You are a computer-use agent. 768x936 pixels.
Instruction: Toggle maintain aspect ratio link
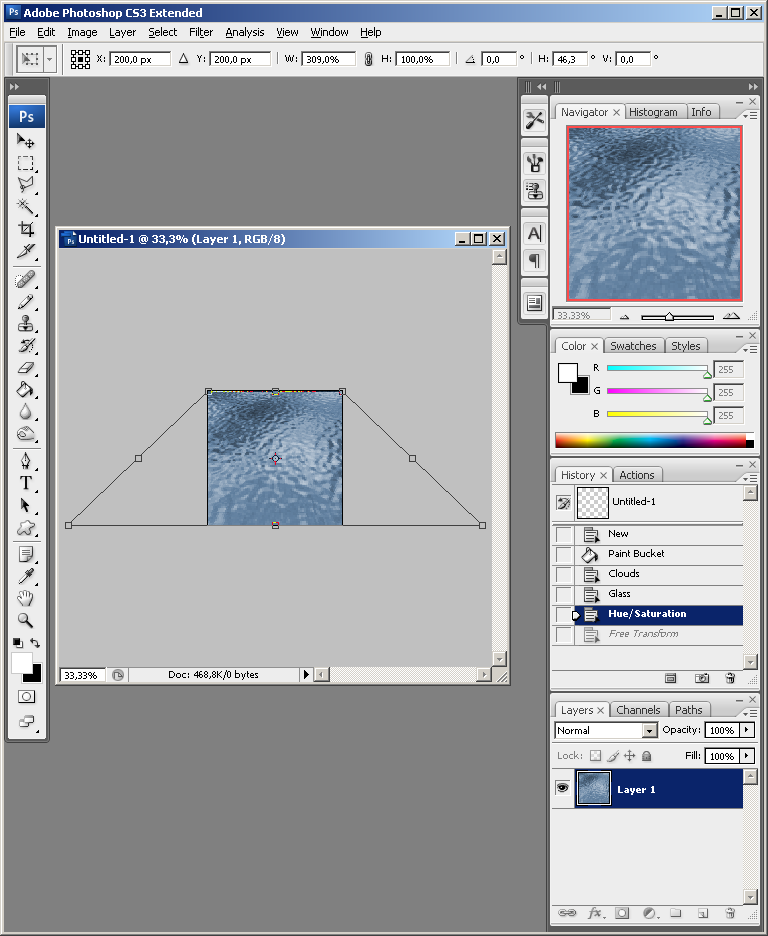pyautogui.click(x=368, y=59)
